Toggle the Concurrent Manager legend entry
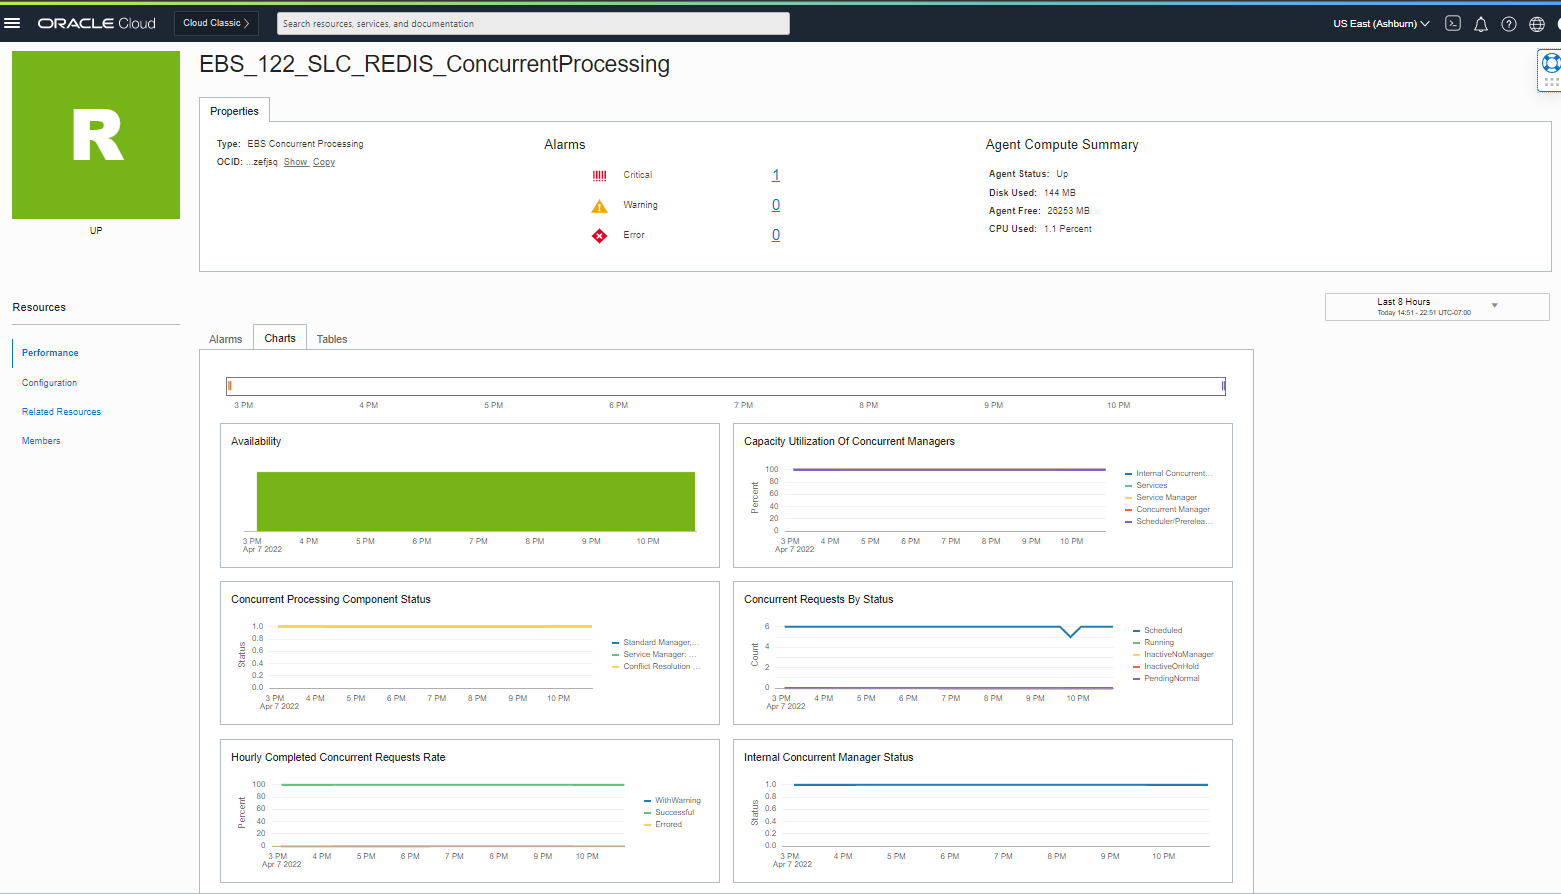Viewport: 1561px width, 894px height. [1172, 510]
